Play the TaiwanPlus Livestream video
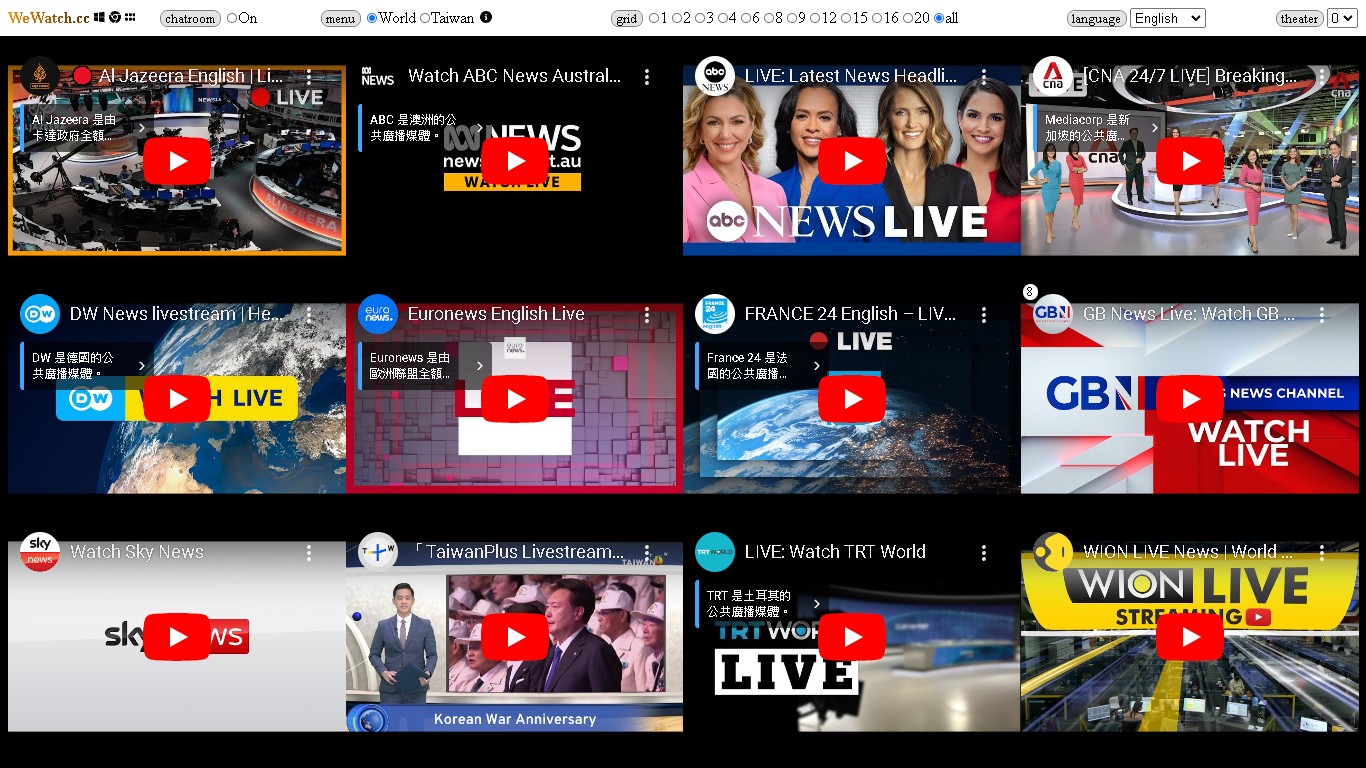Screen dimensions: 1366x768 [515, 637]
